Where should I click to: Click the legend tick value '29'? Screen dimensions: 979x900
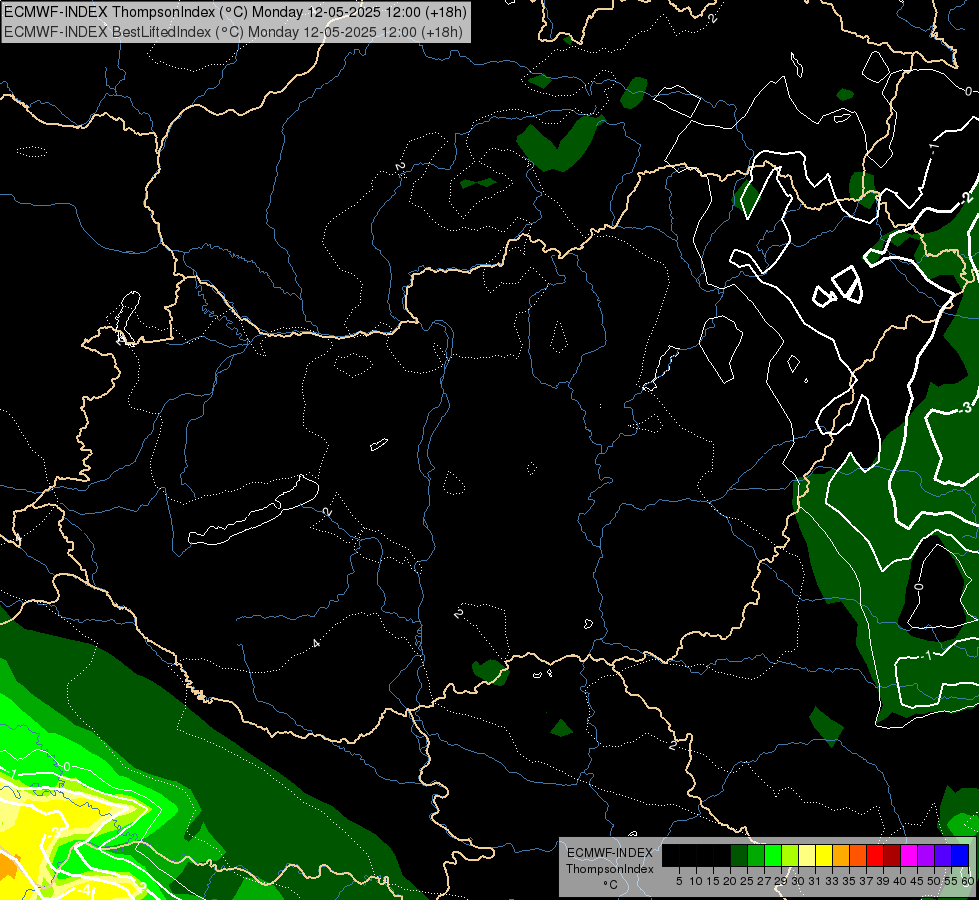click(x=781, y=881)
